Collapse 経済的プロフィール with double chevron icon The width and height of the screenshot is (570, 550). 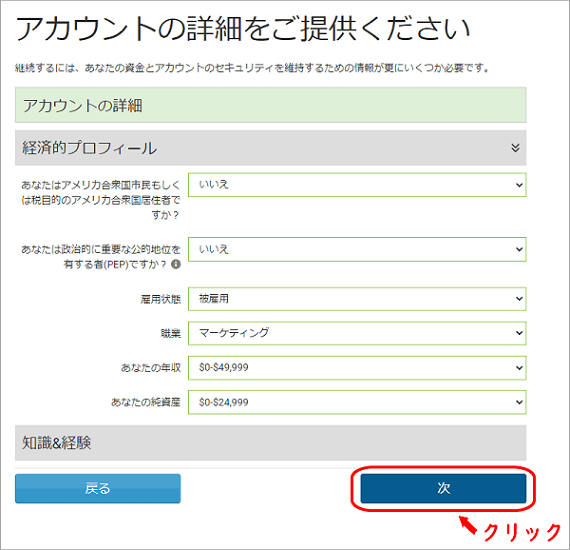[515, 148]
